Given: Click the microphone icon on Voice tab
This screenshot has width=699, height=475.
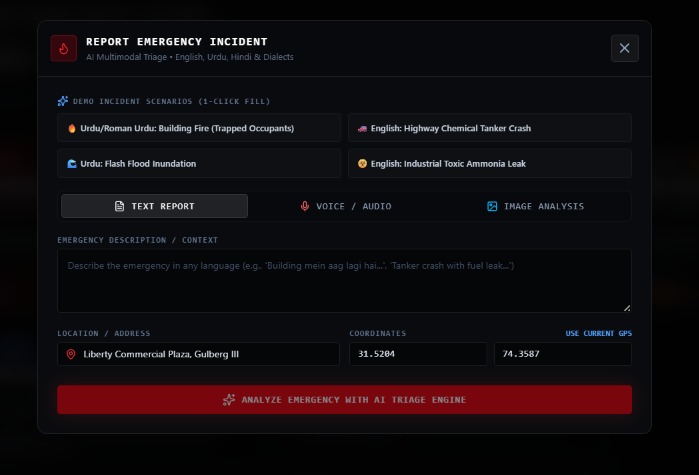Looking at the screenshot, I should pyautogui.click(x=305, y=206).
